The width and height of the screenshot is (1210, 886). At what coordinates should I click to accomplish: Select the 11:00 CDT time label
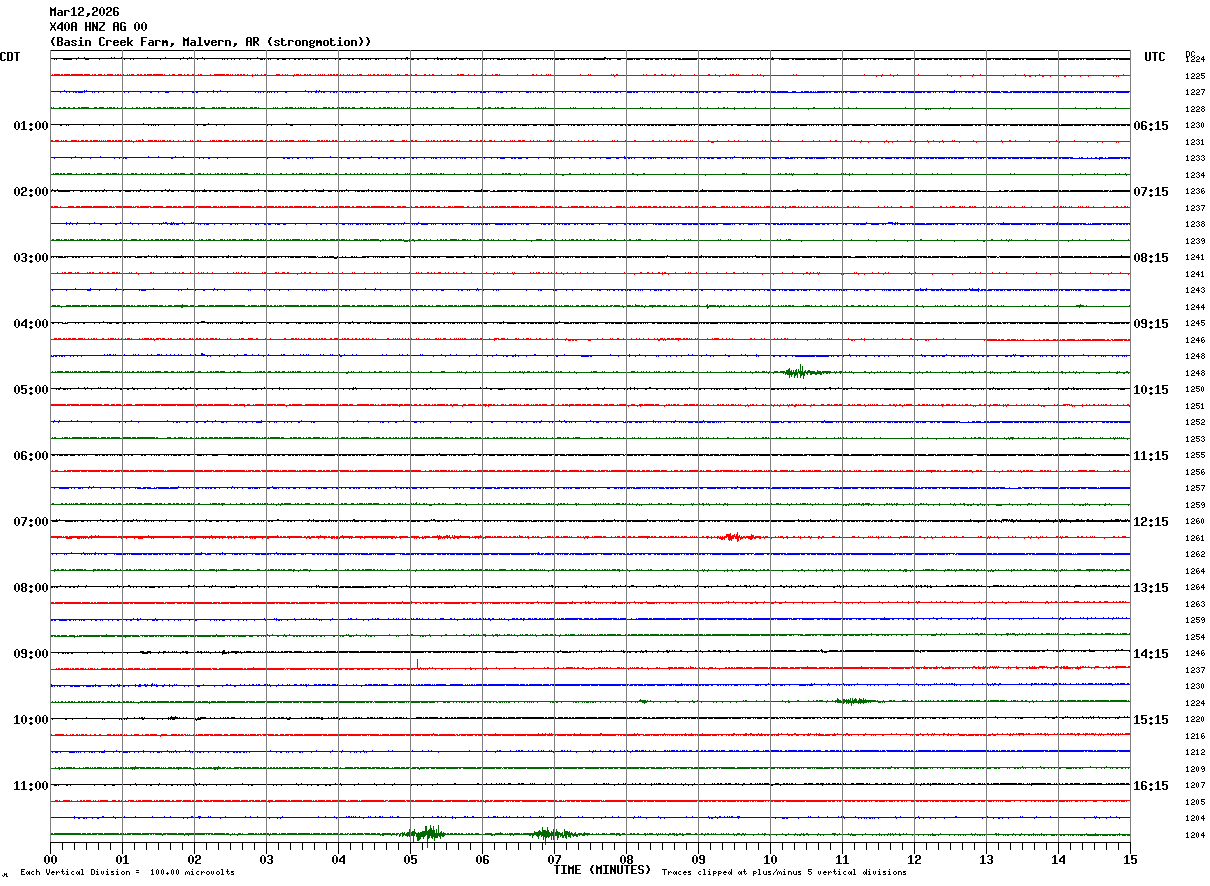pyautogui.click(x=31, y=786)
